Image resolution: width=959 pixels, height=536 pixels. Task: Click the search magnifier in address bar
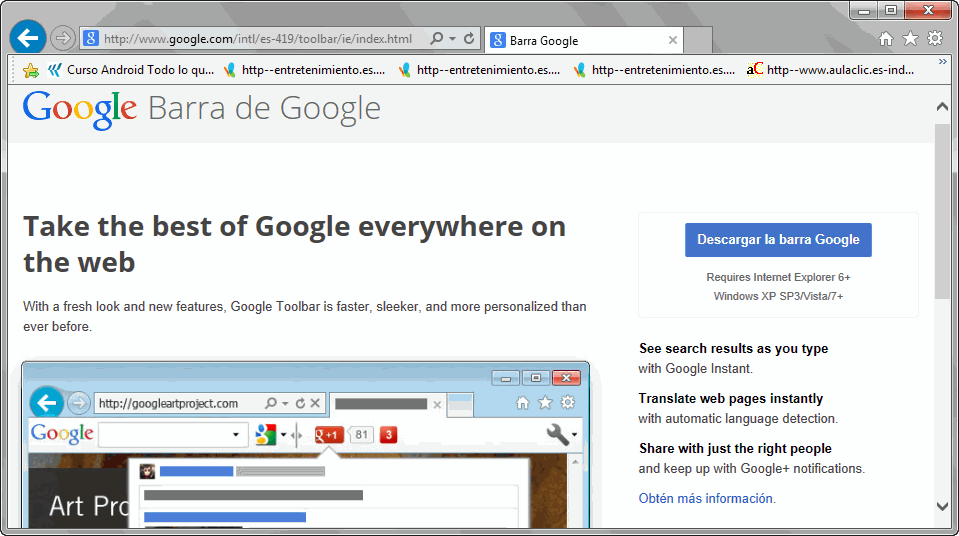[x=436, y=39]
